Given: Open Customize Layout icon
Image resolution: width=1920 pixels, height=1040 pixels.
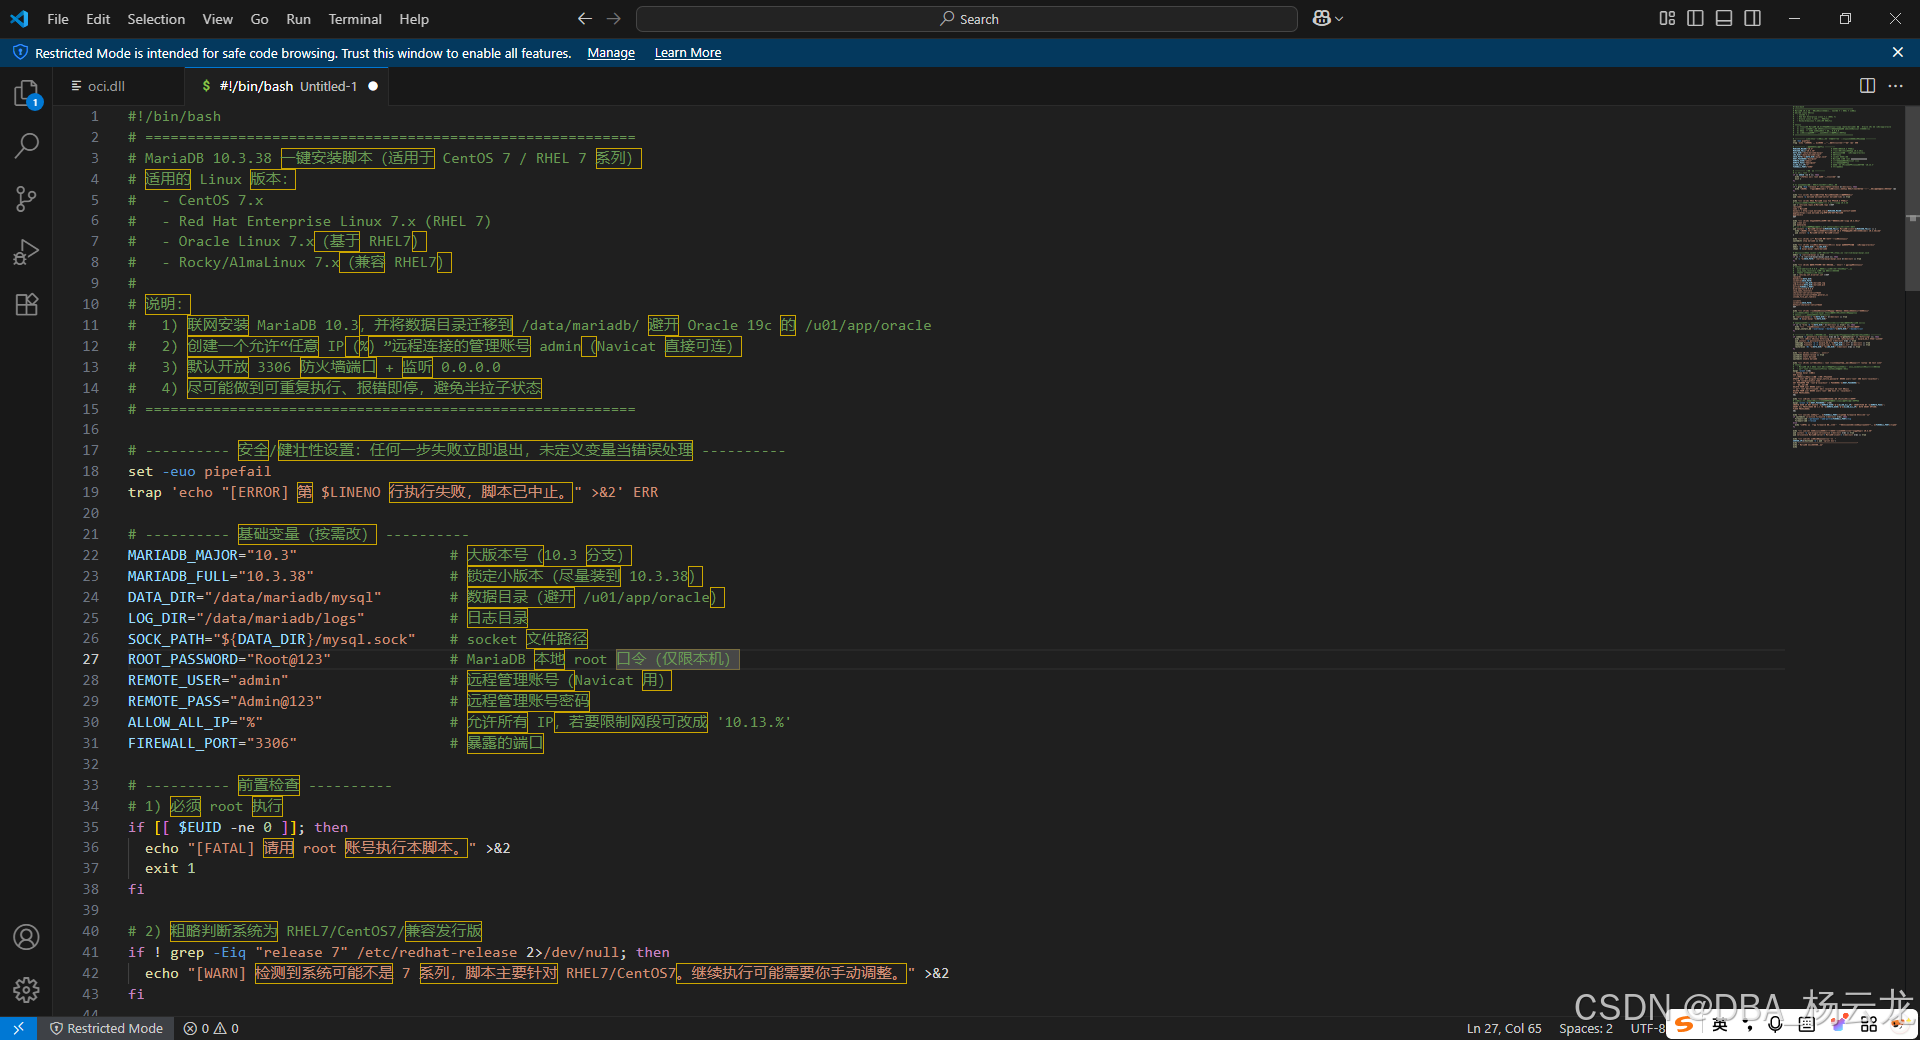Looking at the screenshot, I should click(1667, 18).
